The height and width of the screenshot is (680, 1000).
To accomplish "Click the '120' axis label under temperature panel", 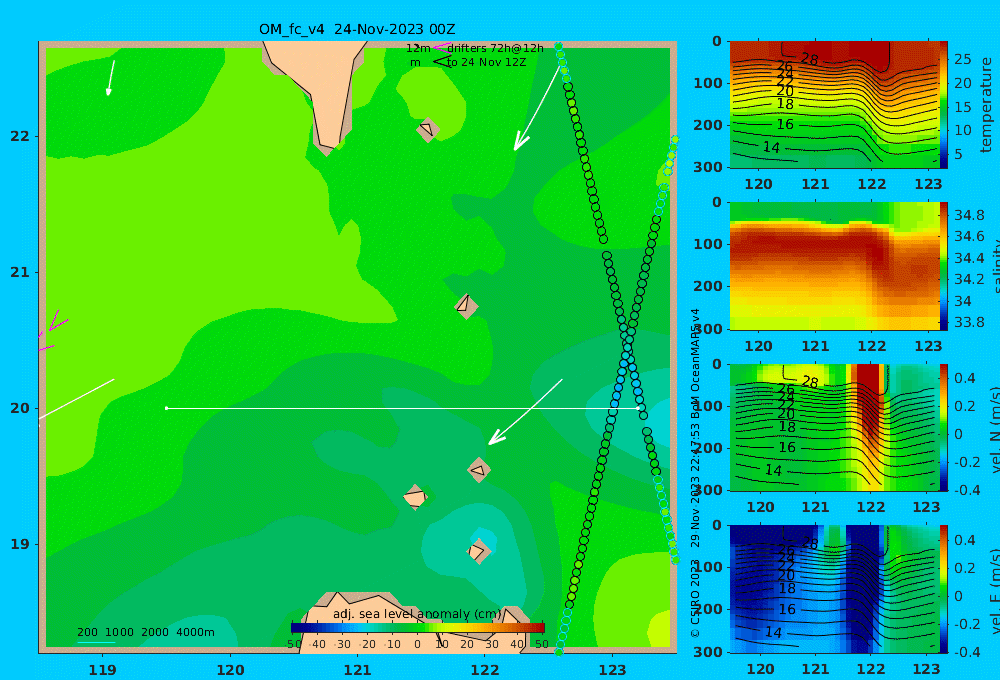I will [759, 184].
